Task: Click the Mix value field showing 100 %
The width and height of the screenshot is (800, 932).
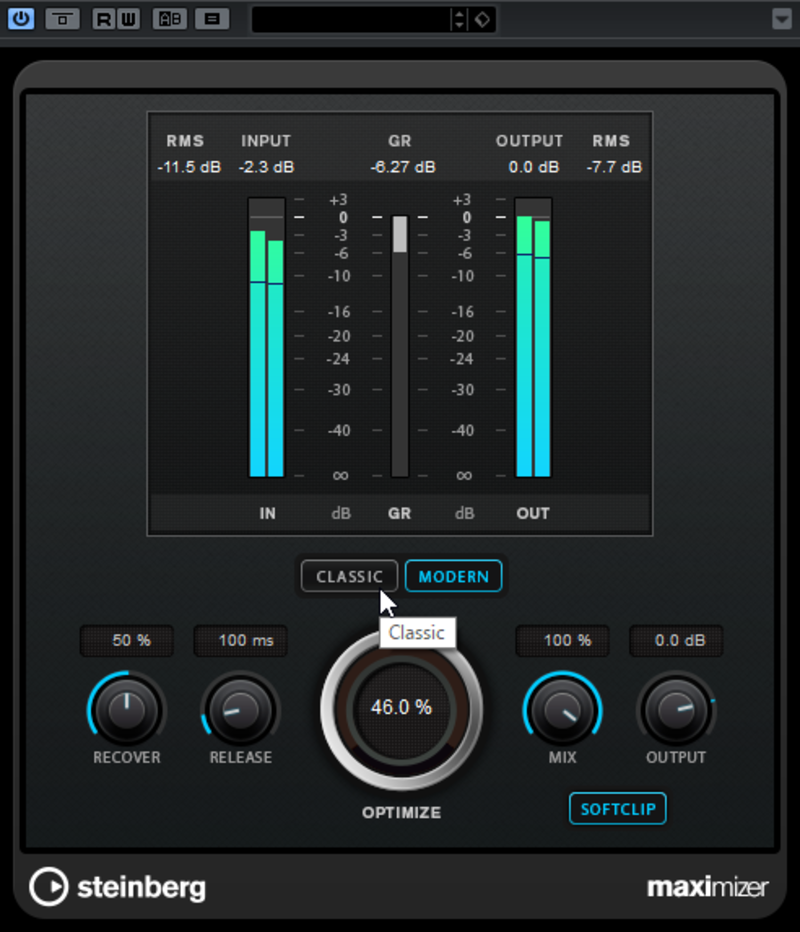Action: click(562, 640)
